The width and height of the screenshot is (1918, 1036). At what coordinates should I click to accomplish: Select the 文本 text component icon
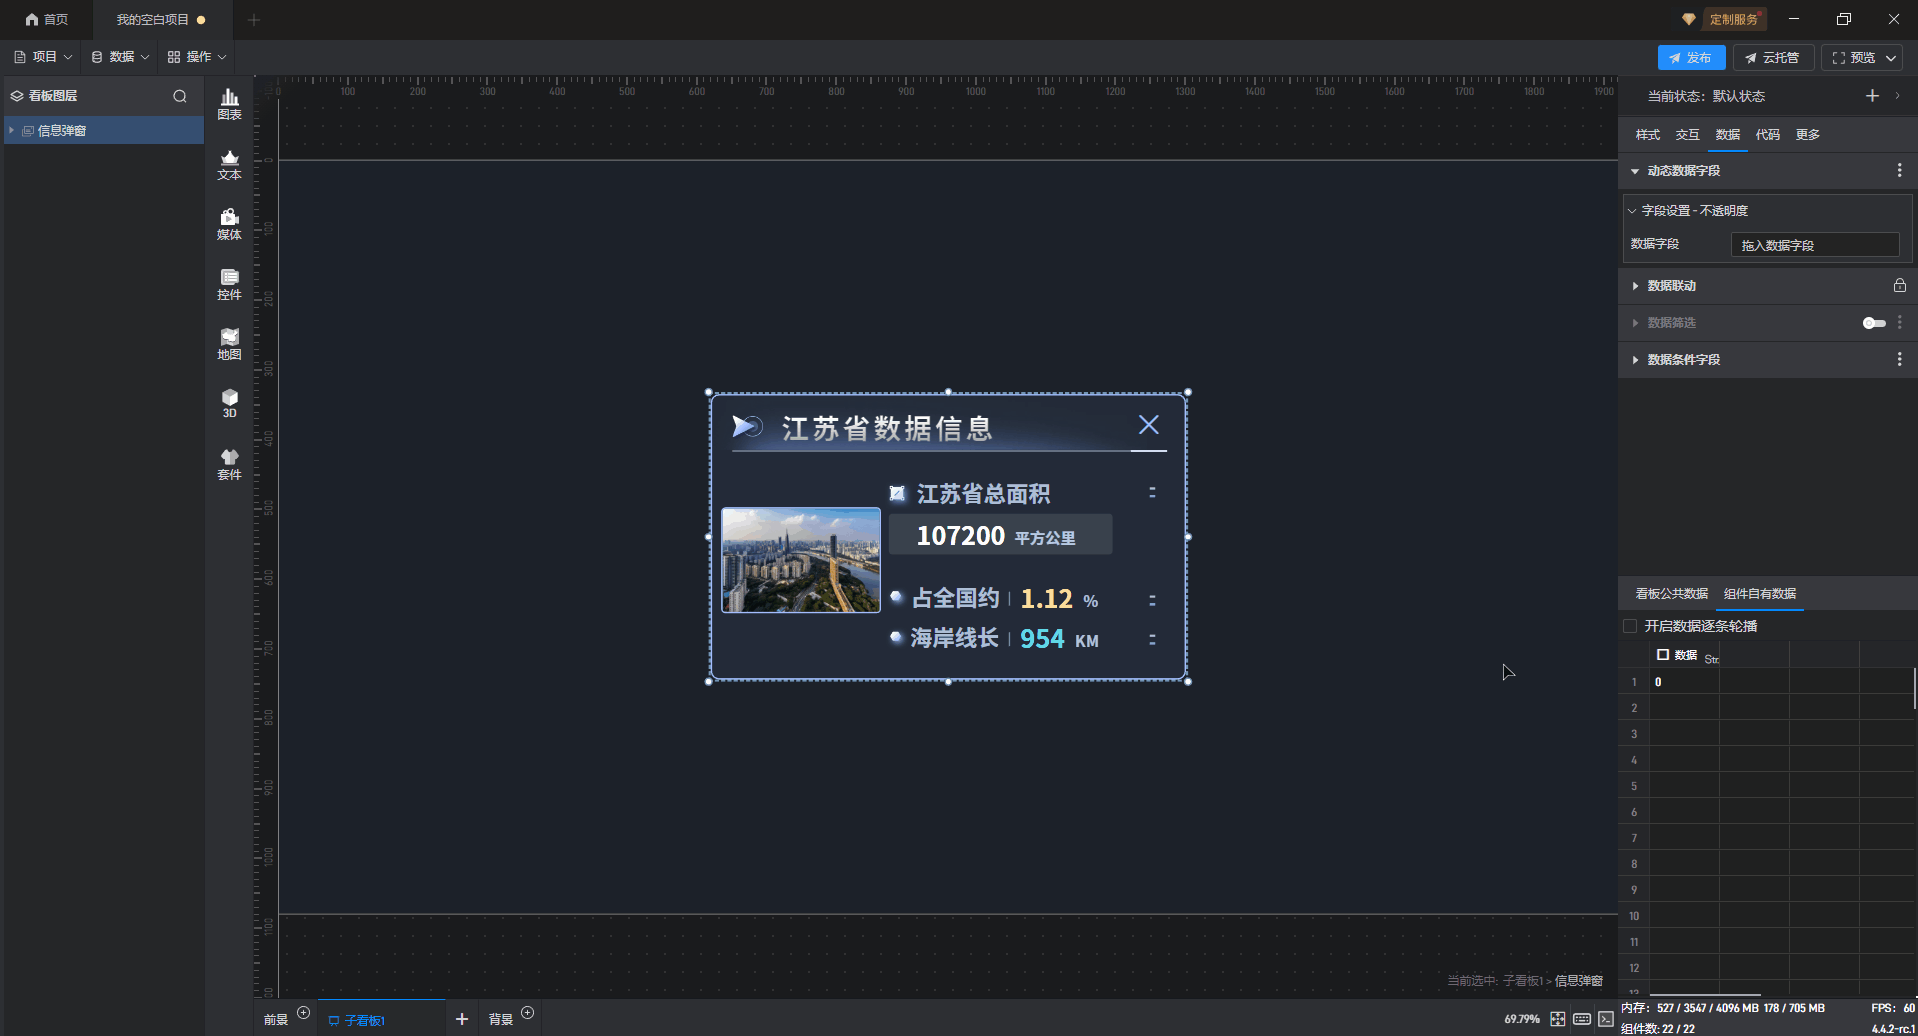tap(229, 164)
